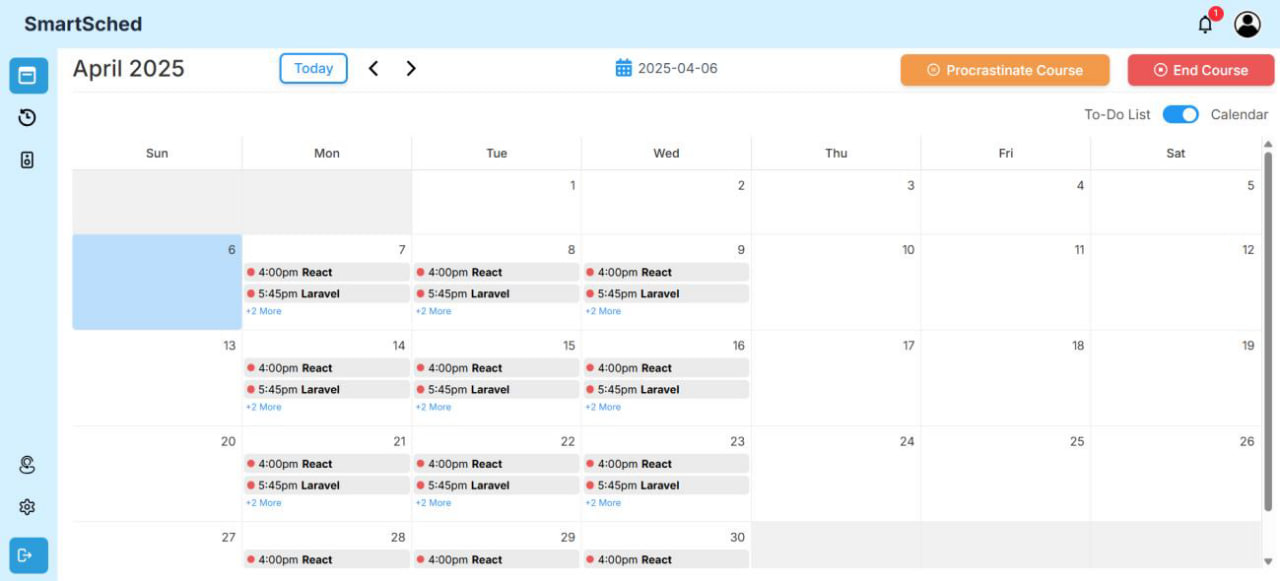Open 5:45pm Laravel event on April 15
1280x581 pixels.
[x=497, y=390]
